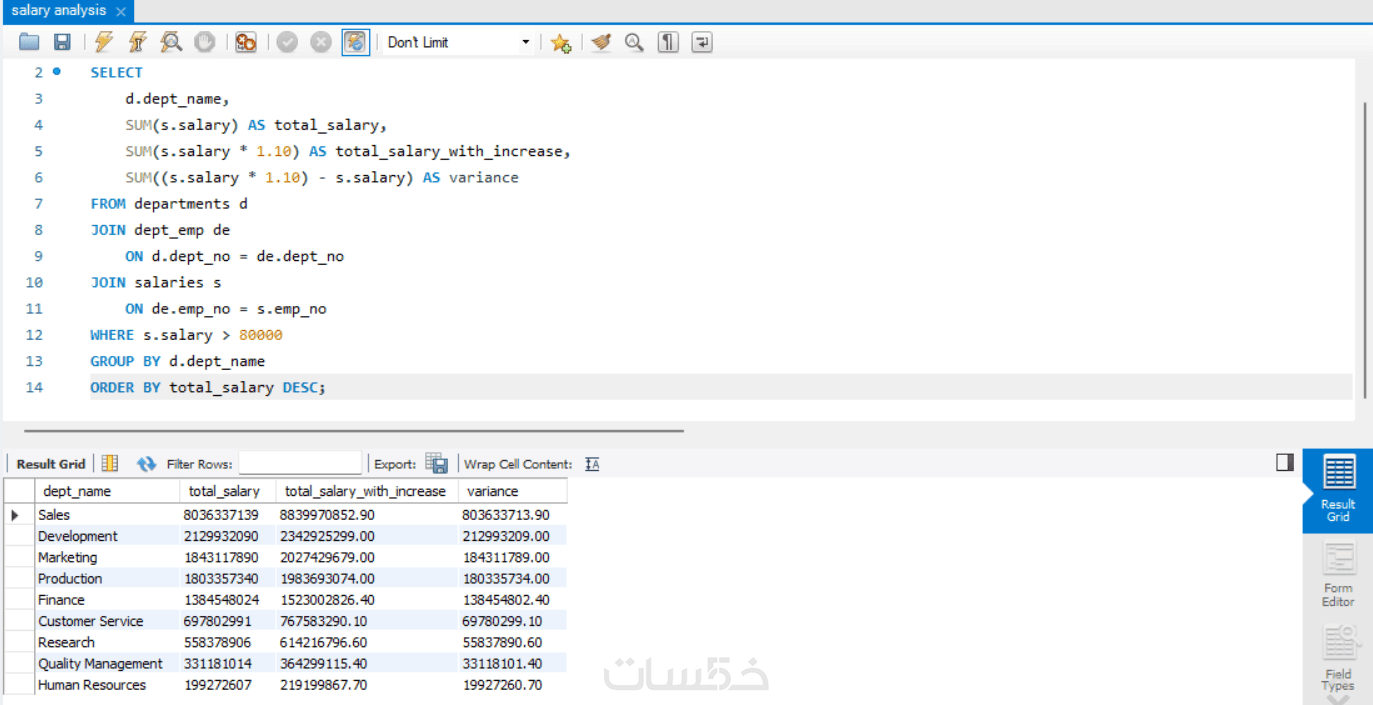
Task: Click the grid columns icon beside Result Grid
Action: click(x=110, y=463)
